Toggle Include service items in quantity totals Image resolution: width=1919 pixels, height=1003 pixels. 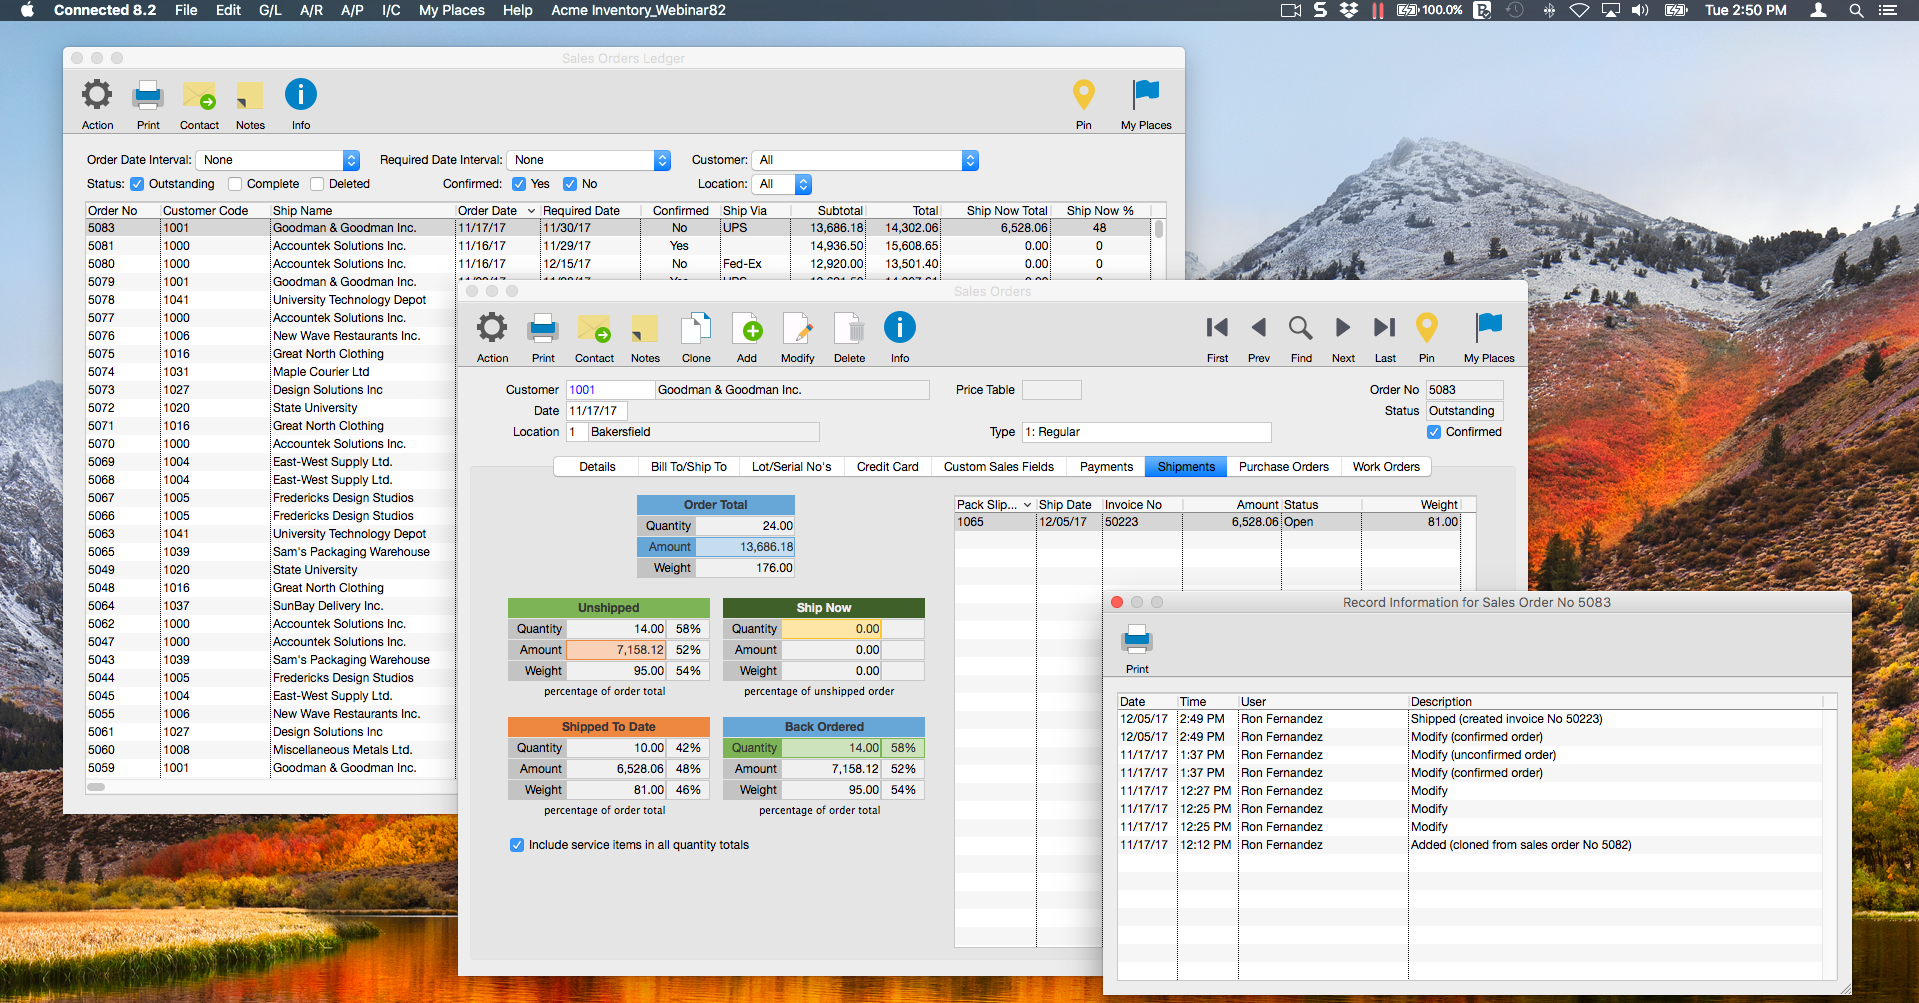tap(517, 845)
